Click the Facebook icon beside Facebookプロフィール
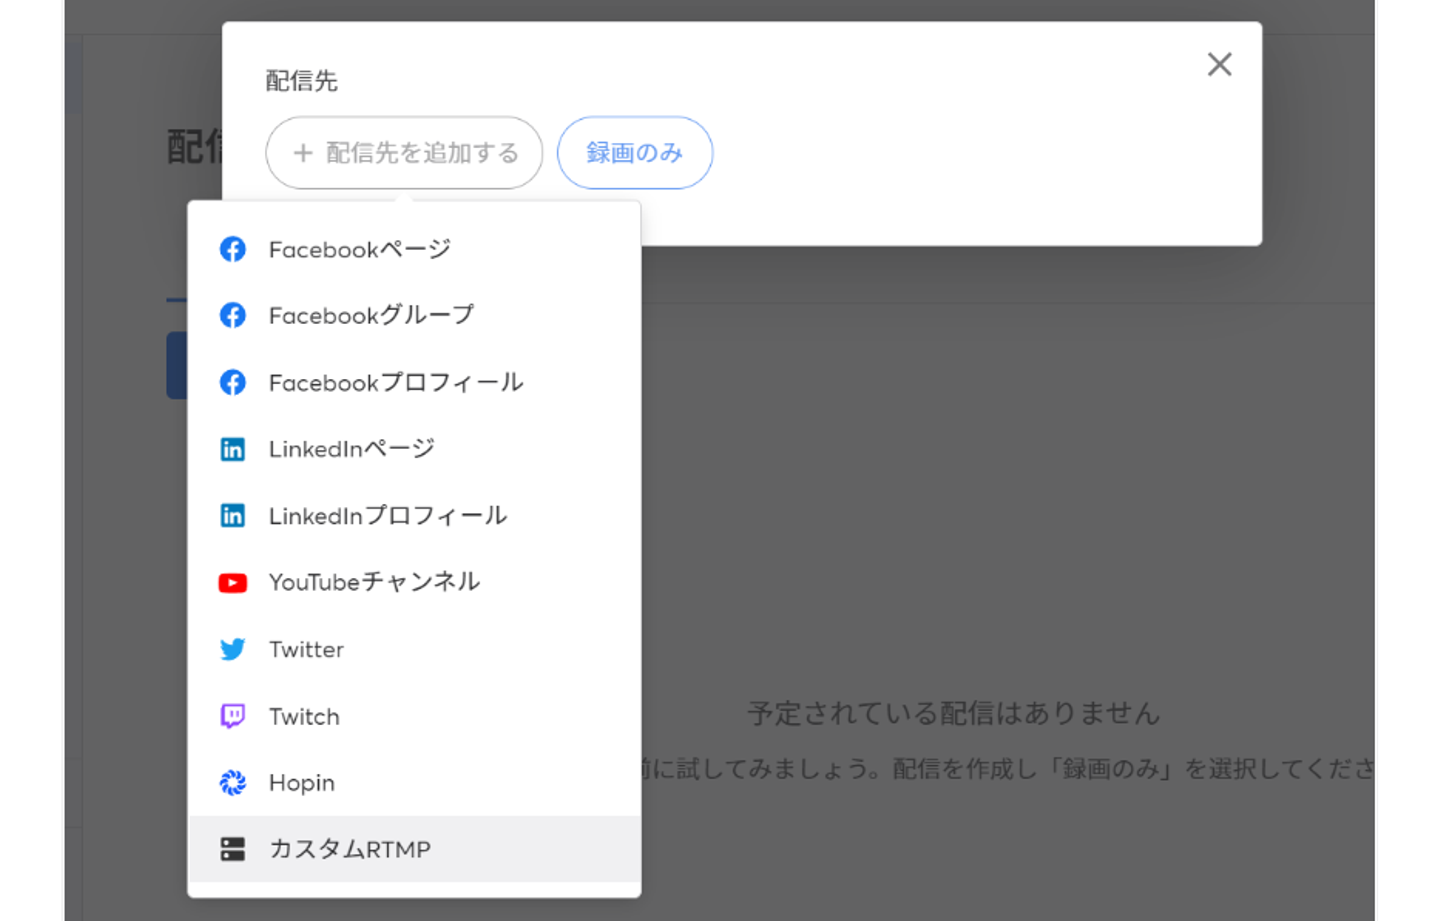The image size is (1440, 921). (x=233, y=382)
